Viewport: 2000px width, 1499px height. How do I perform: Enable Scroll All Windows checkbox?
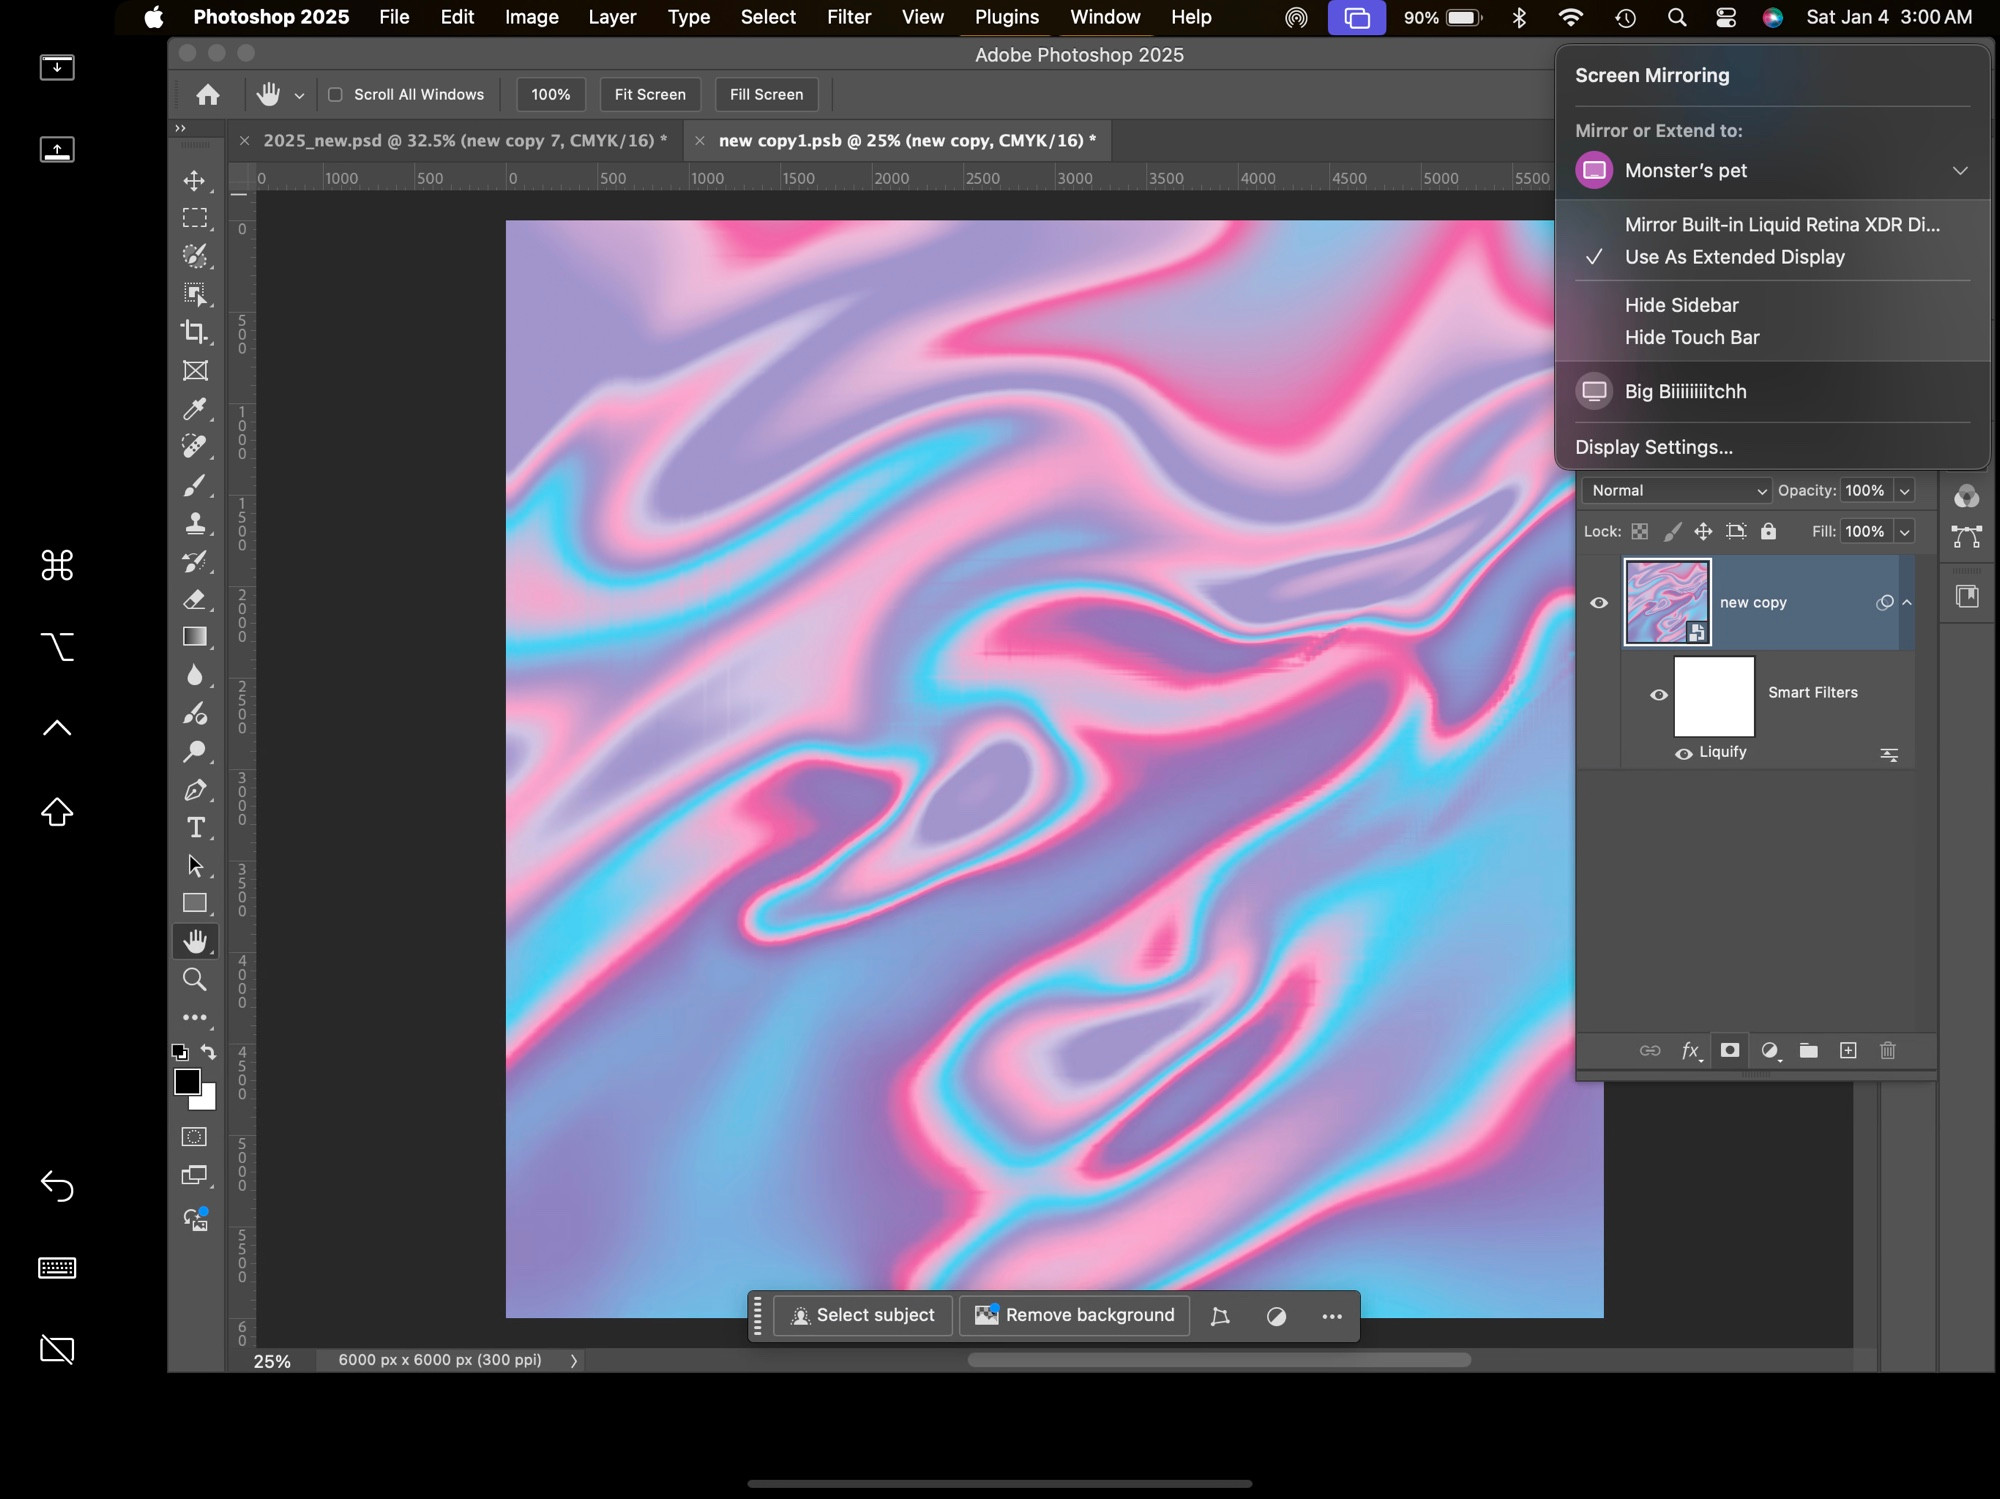[336, 95]
